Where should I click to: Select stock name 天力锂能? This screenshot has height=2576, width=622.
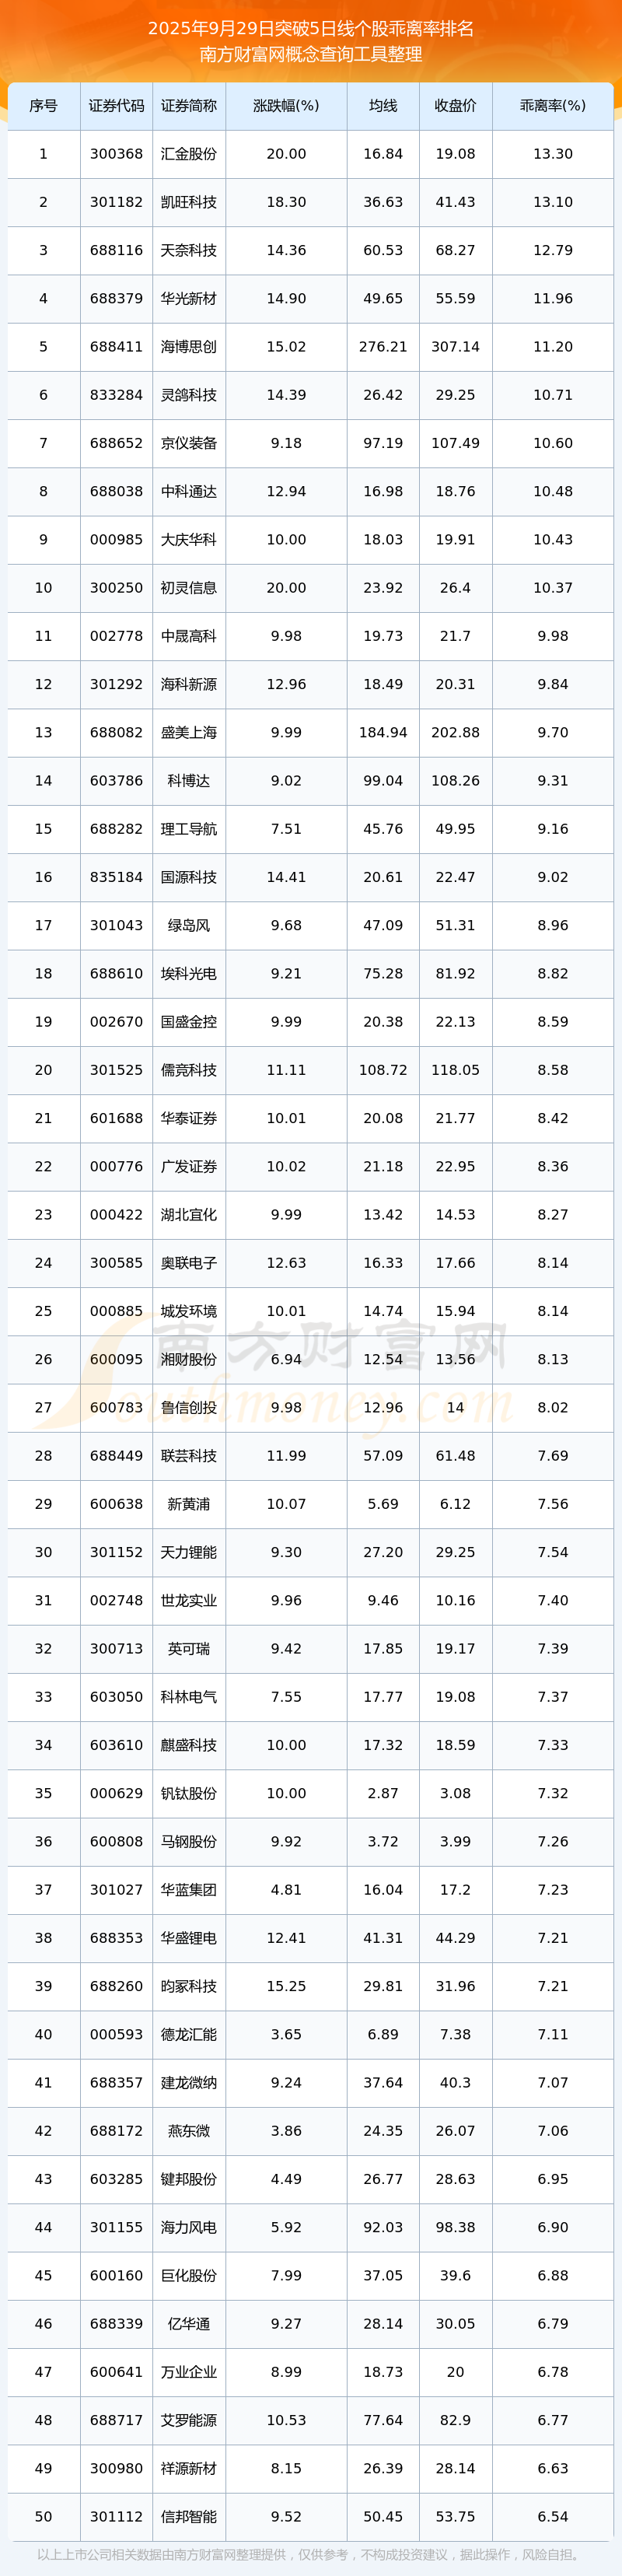pos(189,1553)
